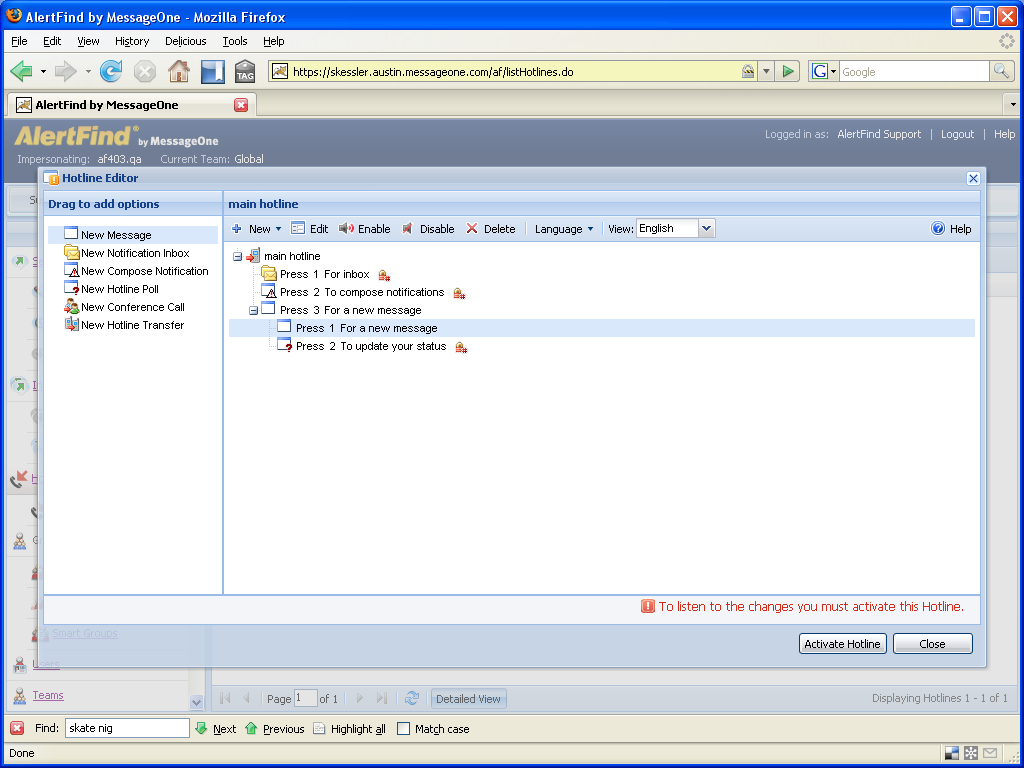The width and height of the screenshot is (1024, 768).
Task: Open the address bar history dropdown
Action: click(x=767, y=71)
